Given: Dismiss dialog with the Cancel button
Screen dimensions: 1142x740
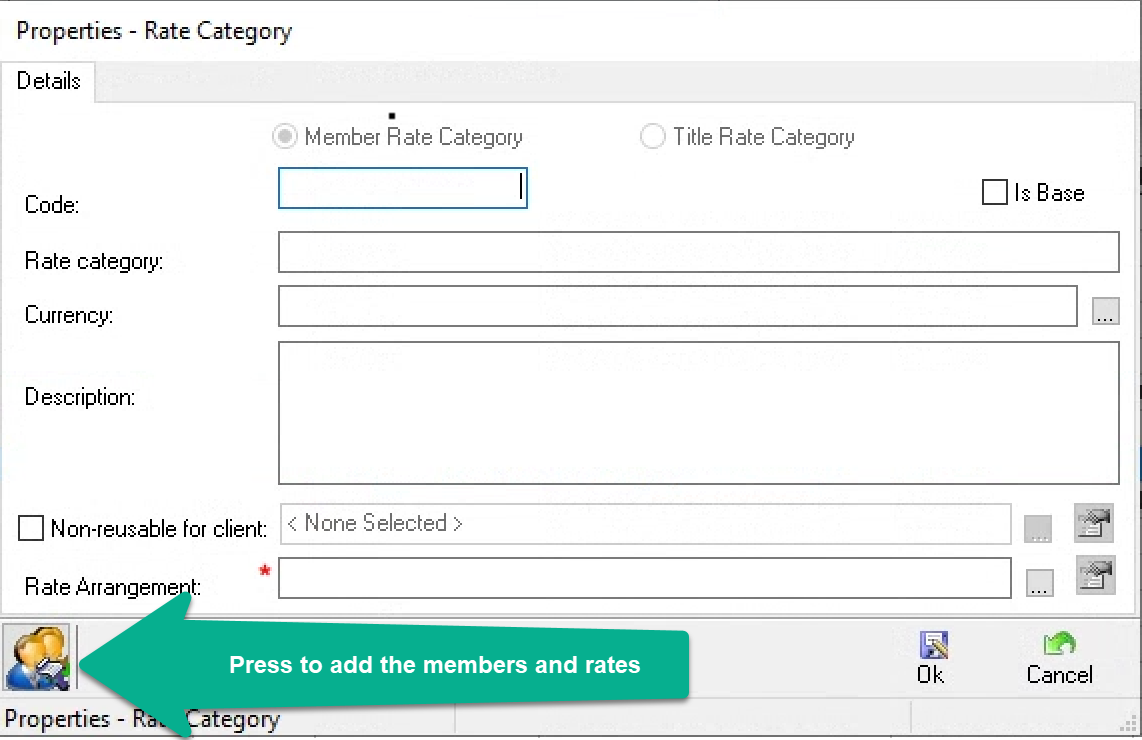Looking at the screenshot, I should click(x=1060, y=659).
